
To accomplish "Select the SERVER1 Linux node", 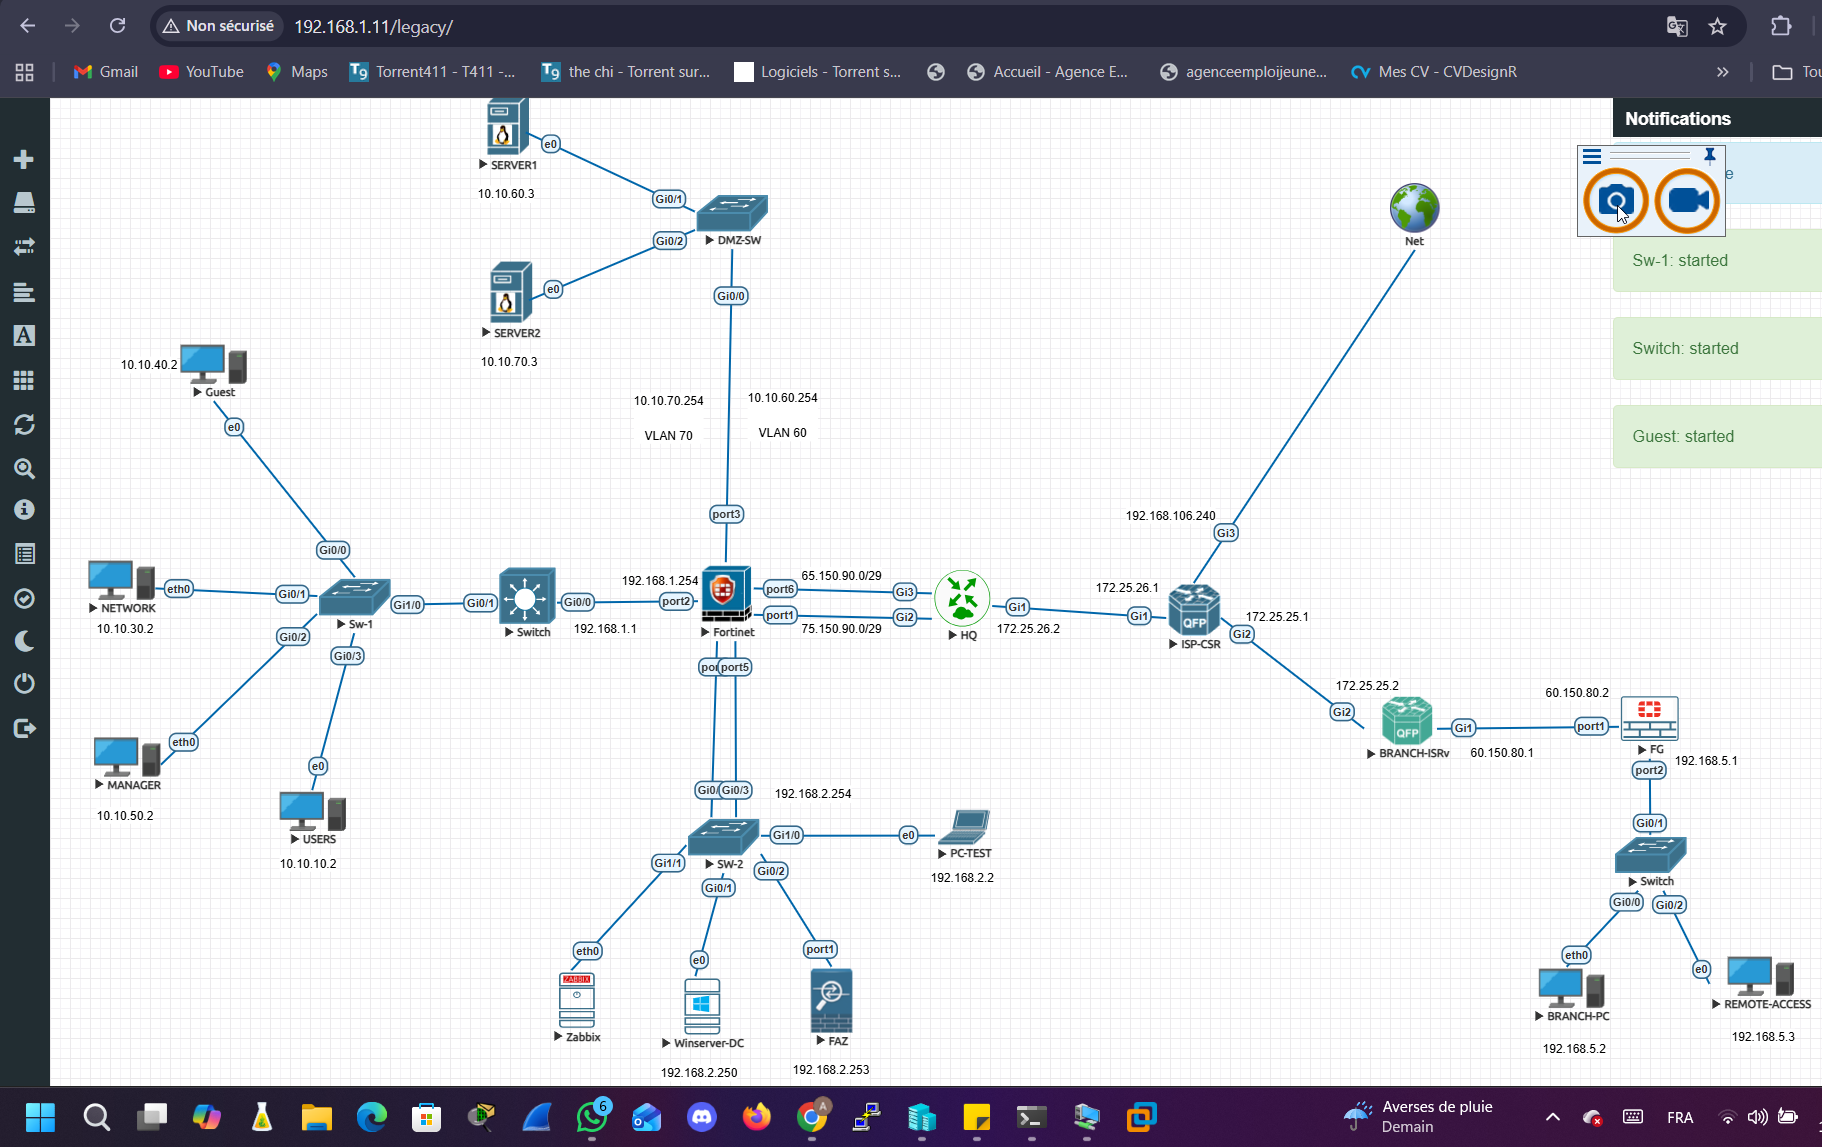I will pyautogui.click(x=507, y=127).
